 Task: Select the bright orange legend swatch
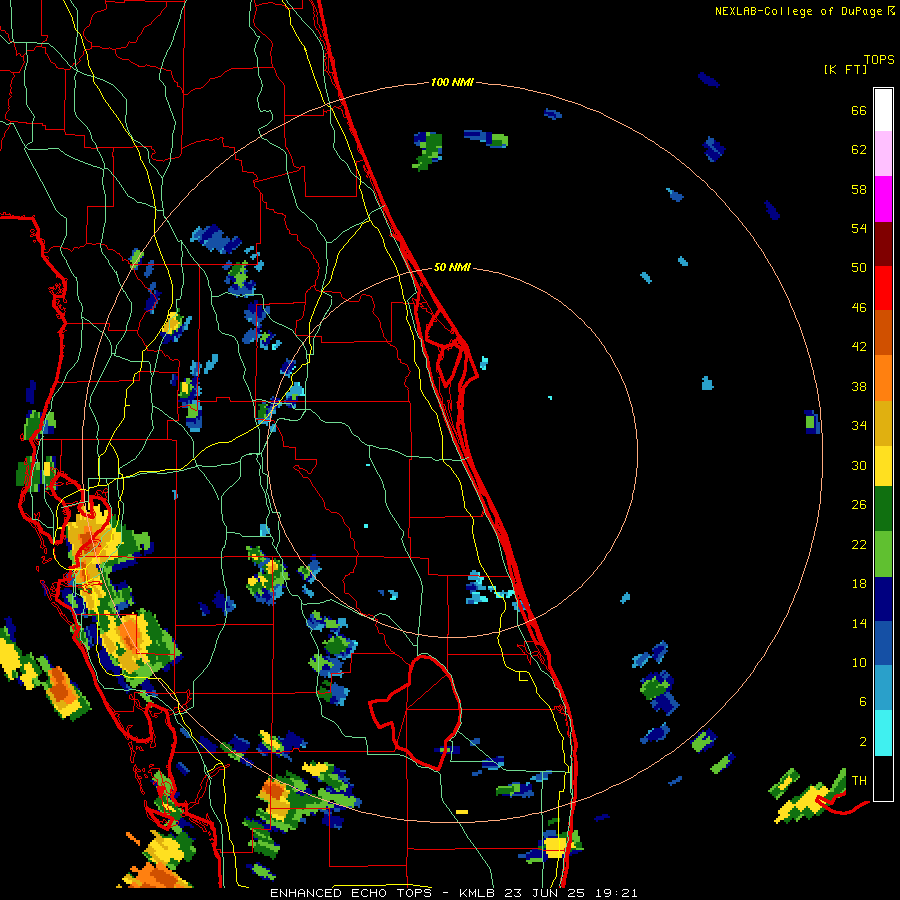(x=883, y=378)
